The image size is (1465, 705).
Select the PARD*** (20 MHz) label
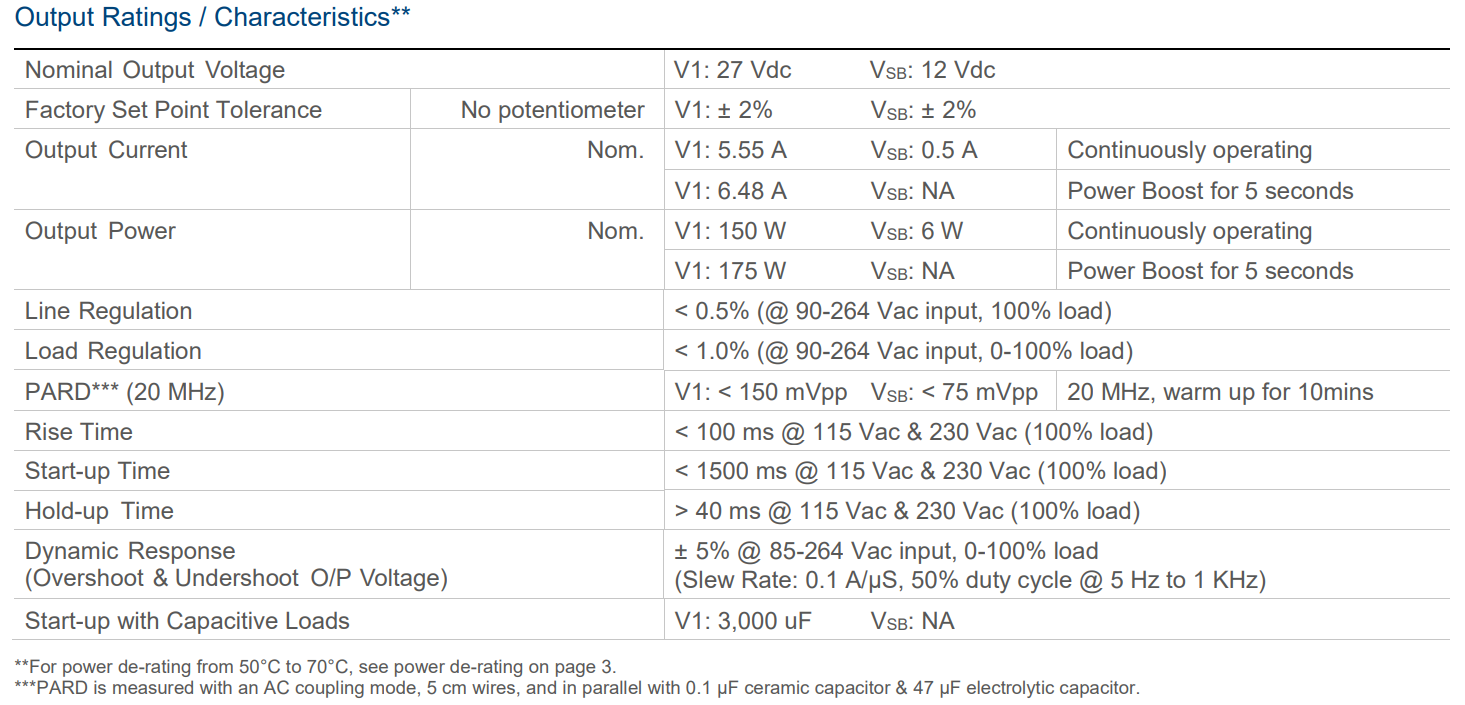pos(125,392)
